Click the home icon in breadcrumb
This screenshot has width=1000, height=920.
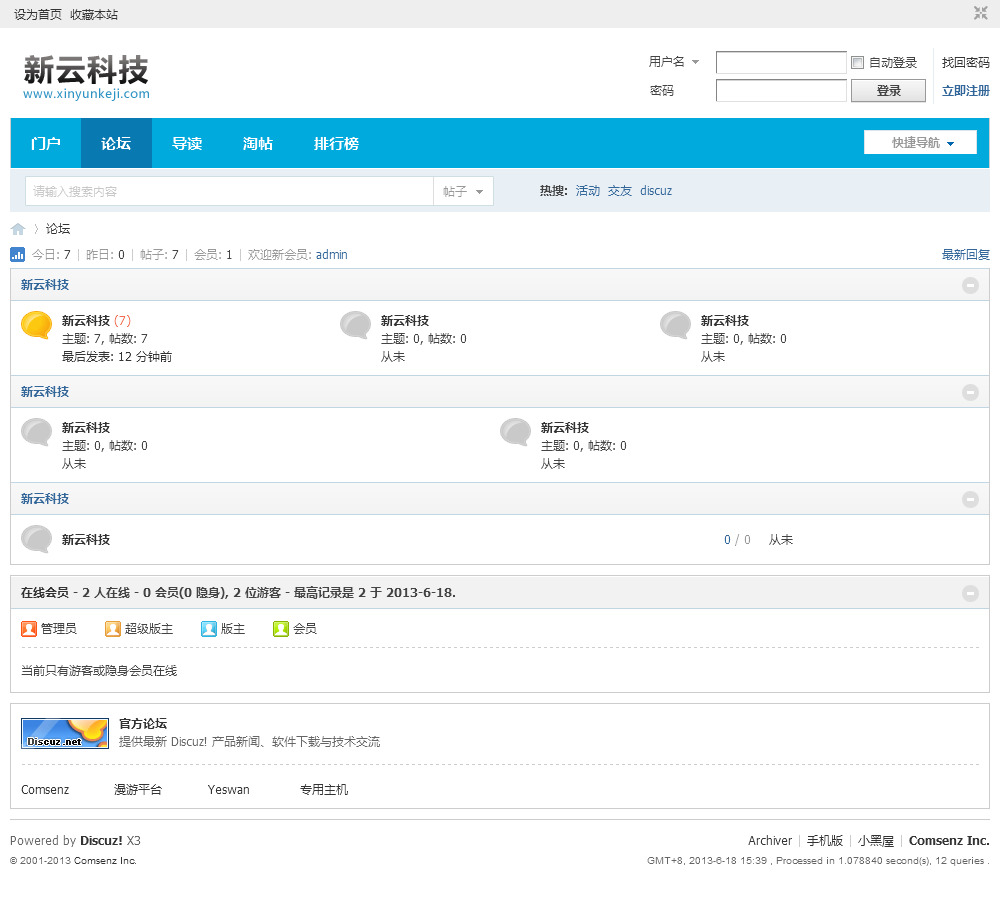(x=18, y=229)
